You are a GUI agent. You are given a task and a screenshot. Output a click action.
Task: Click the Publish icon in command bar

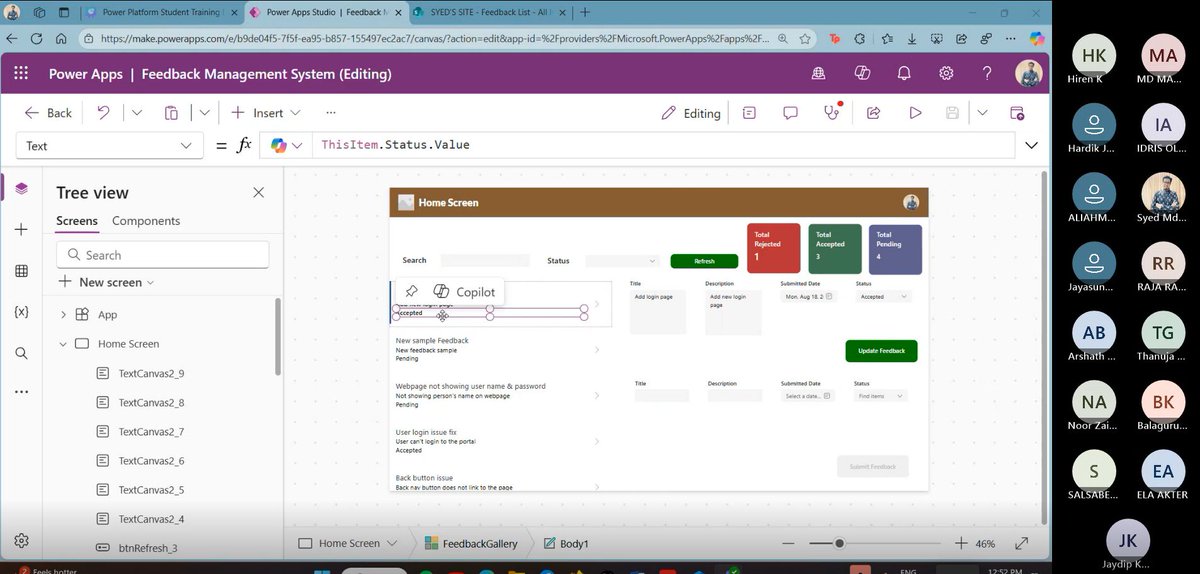click(x=1017, y=113)
